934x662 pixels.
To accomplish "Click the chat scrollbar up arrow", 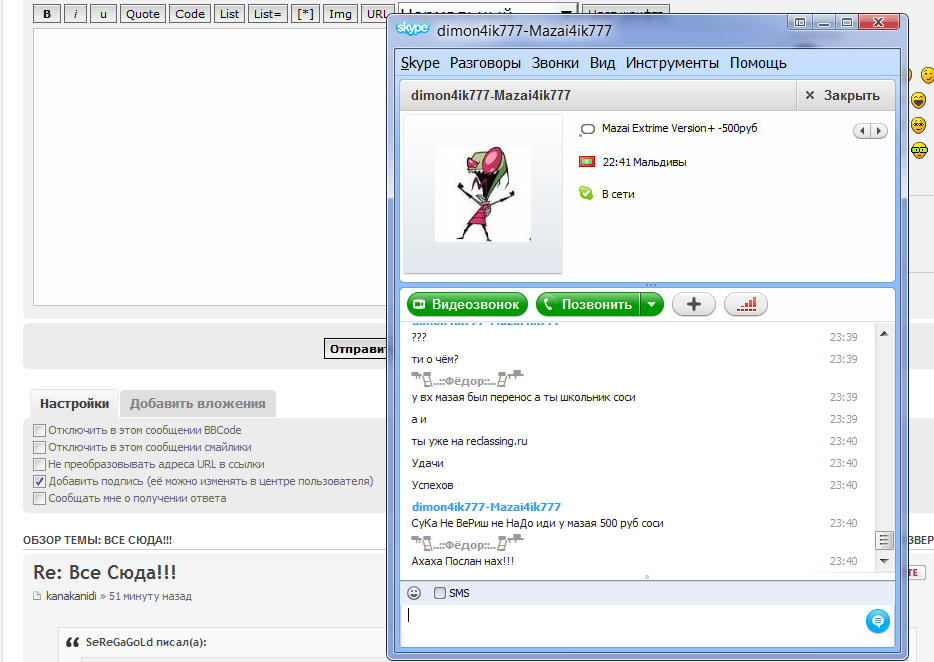I will (884, 334).
